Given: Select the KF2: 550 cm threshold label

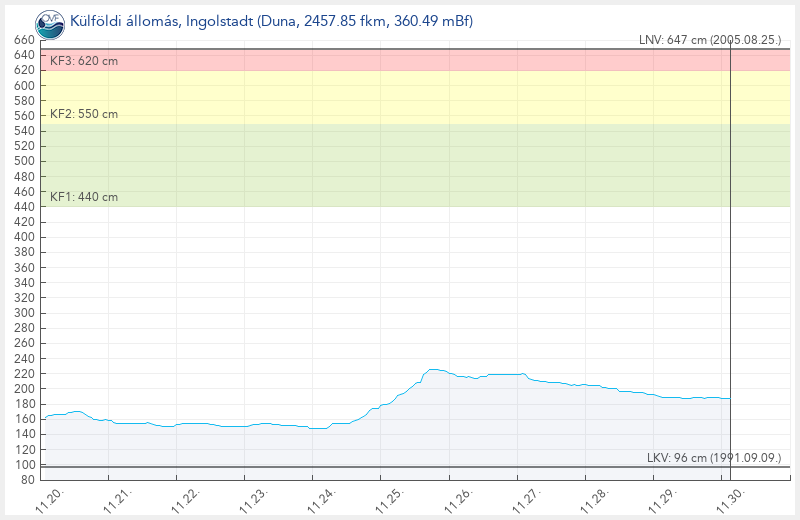Looking at the screenshot, I should pos(84,114).
